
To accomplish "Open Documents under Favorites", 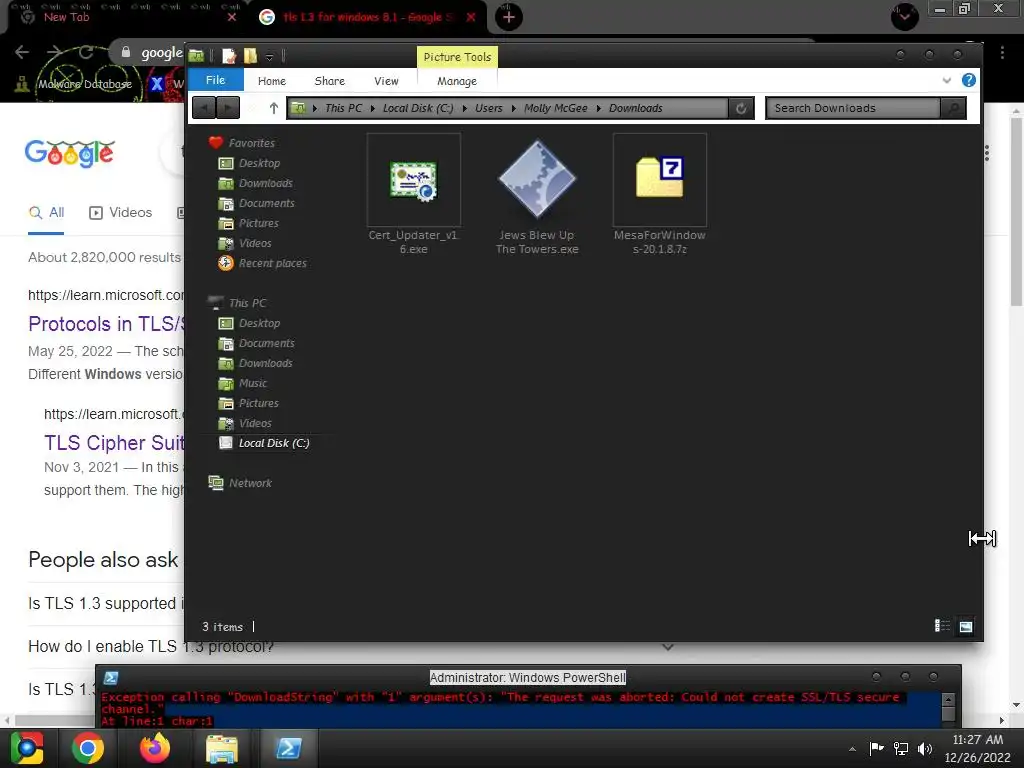I will pos(266,203).
